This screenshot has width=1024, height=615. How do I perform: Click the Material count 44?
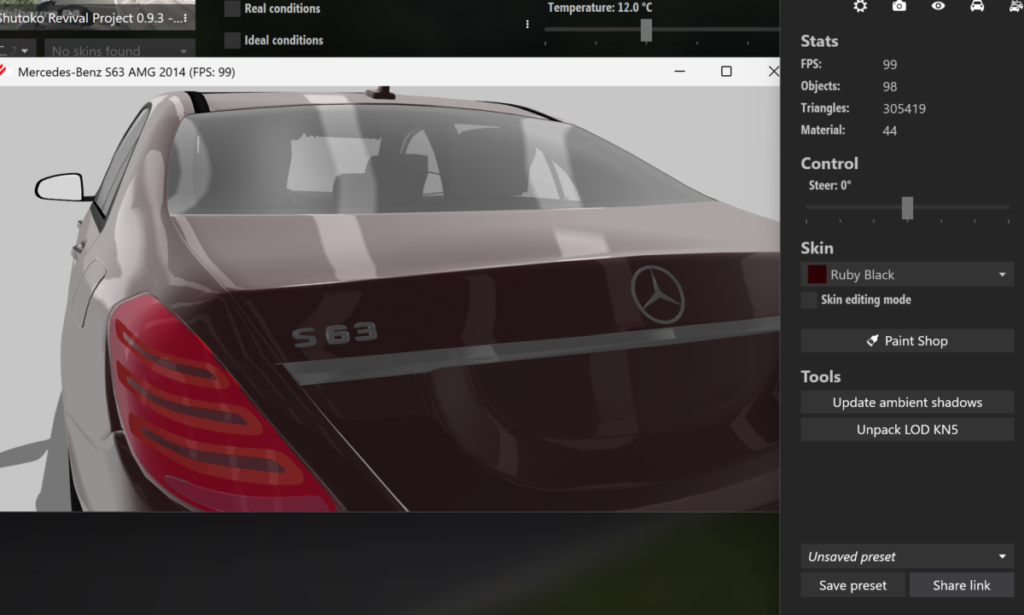889,131
